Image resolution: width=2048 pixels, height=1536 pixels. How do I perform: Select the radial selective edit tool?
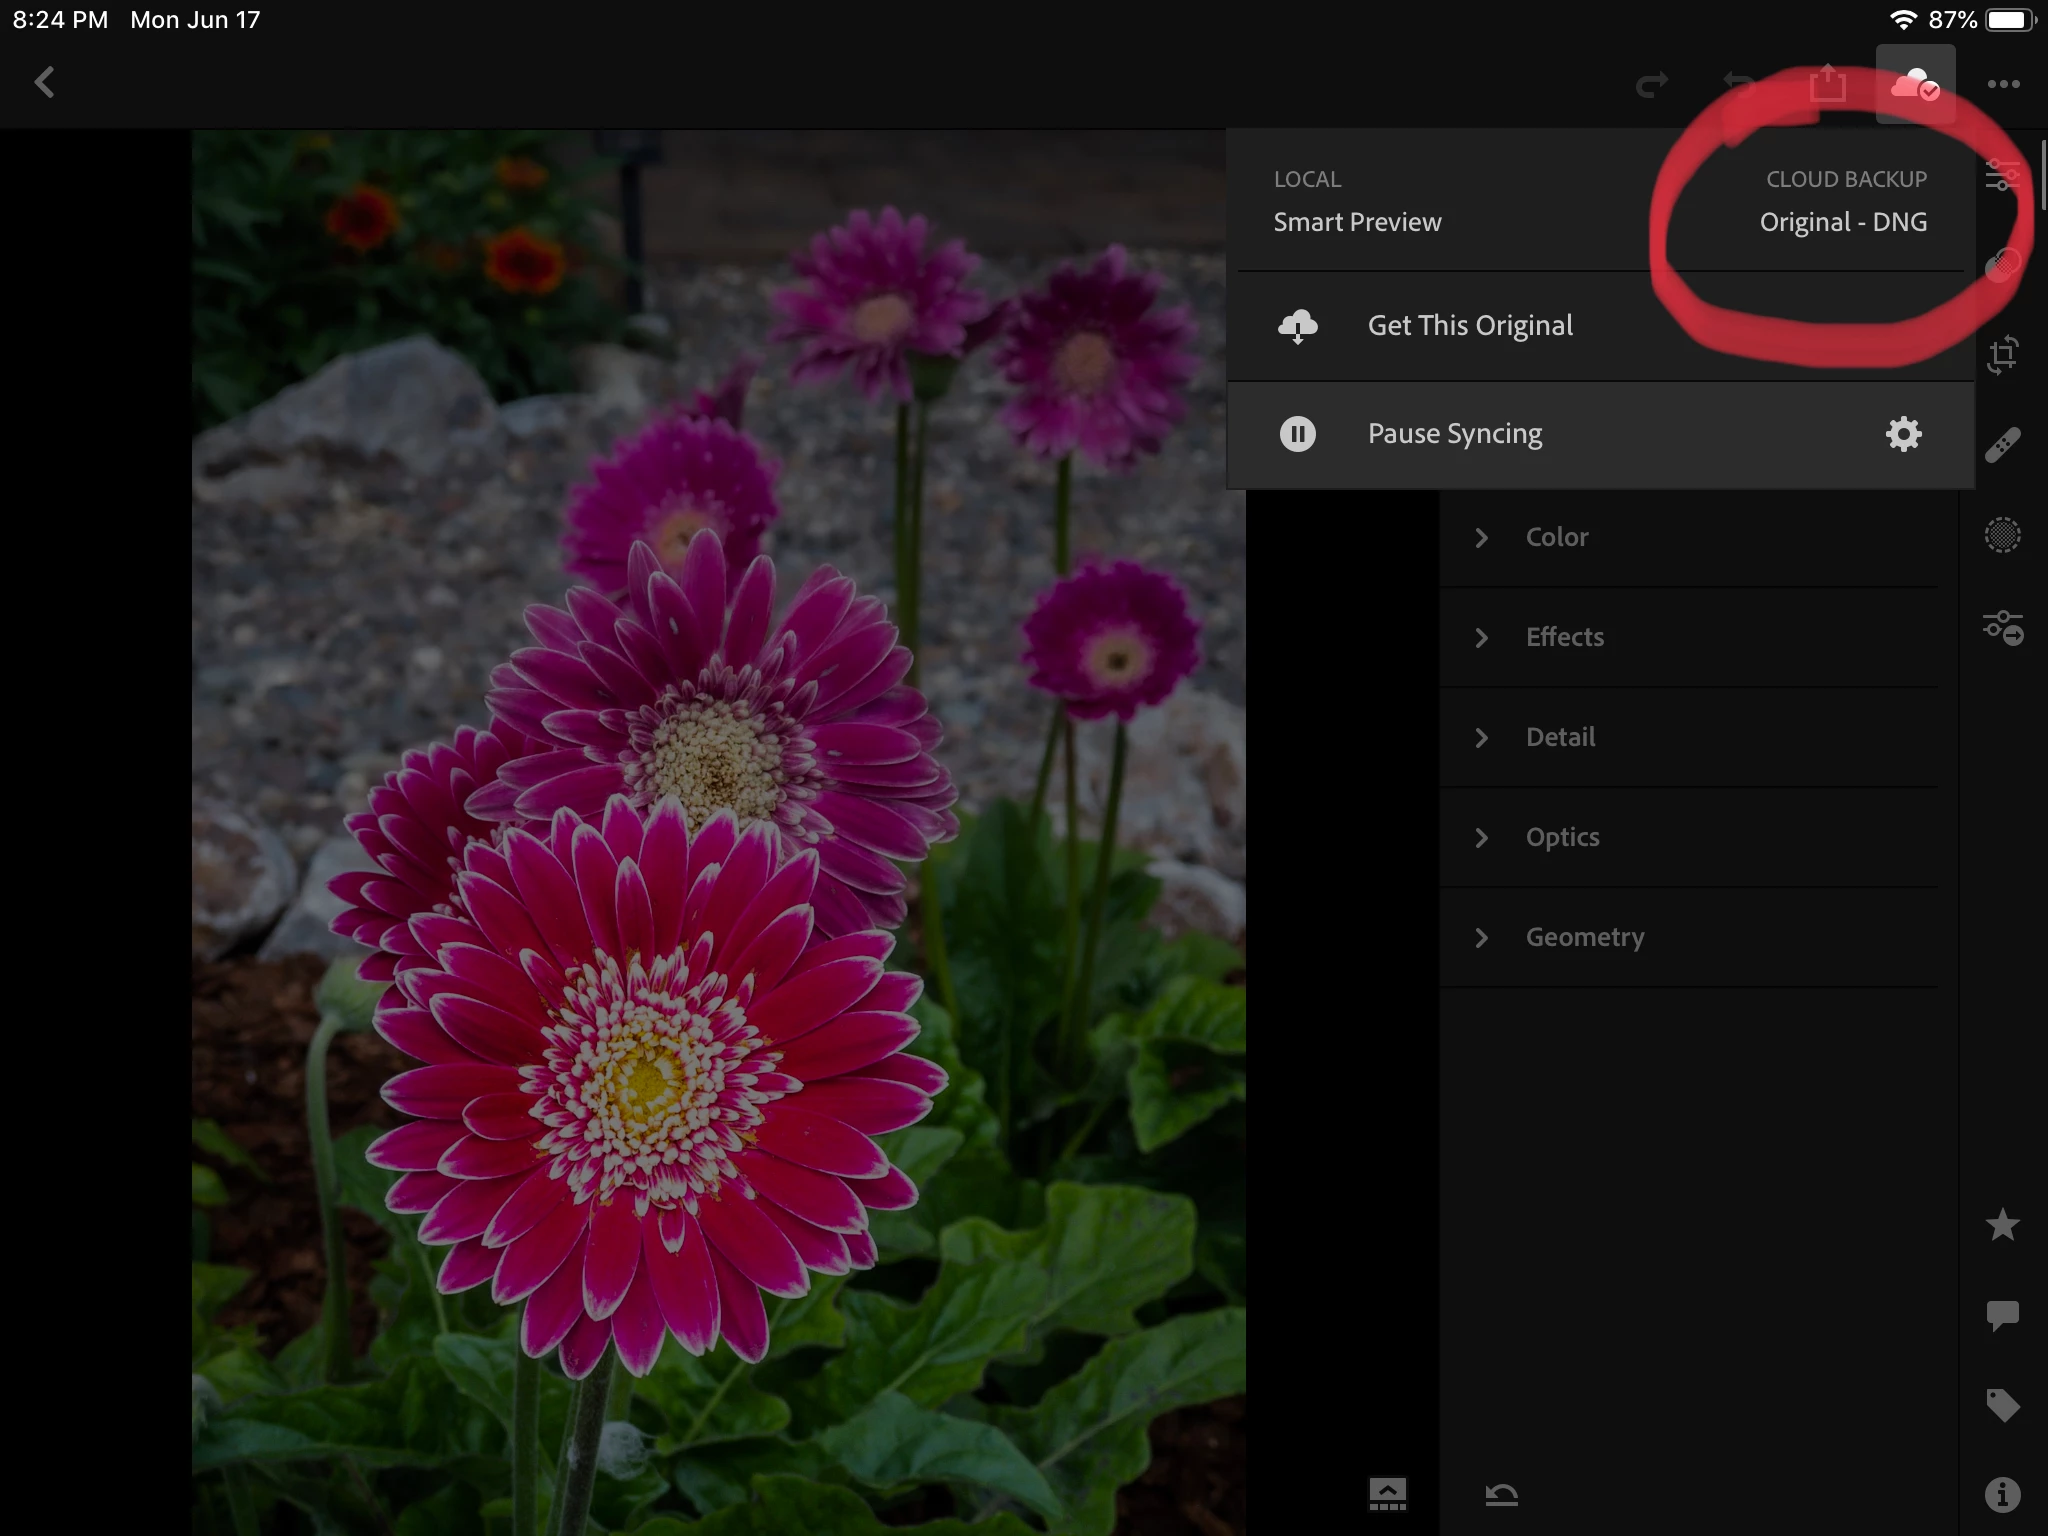tap(2002, 535)
